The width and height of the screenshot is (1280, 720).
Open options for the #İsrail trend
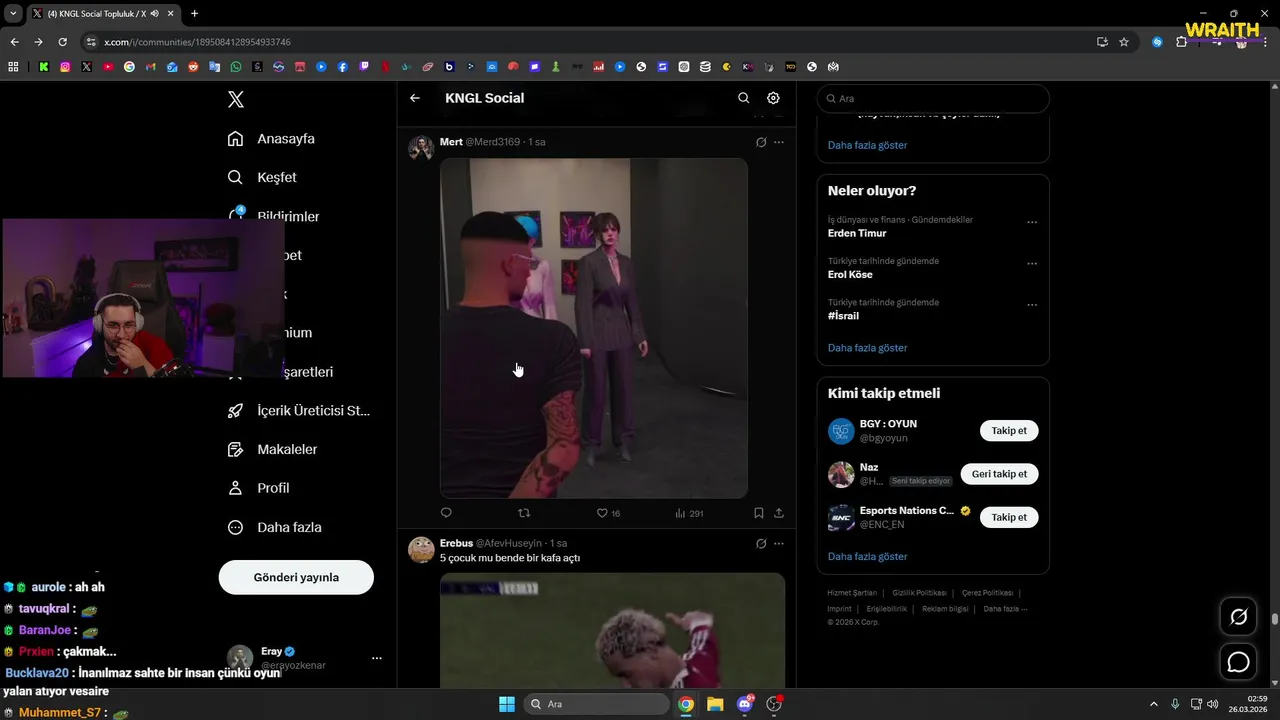point(1032,305)
